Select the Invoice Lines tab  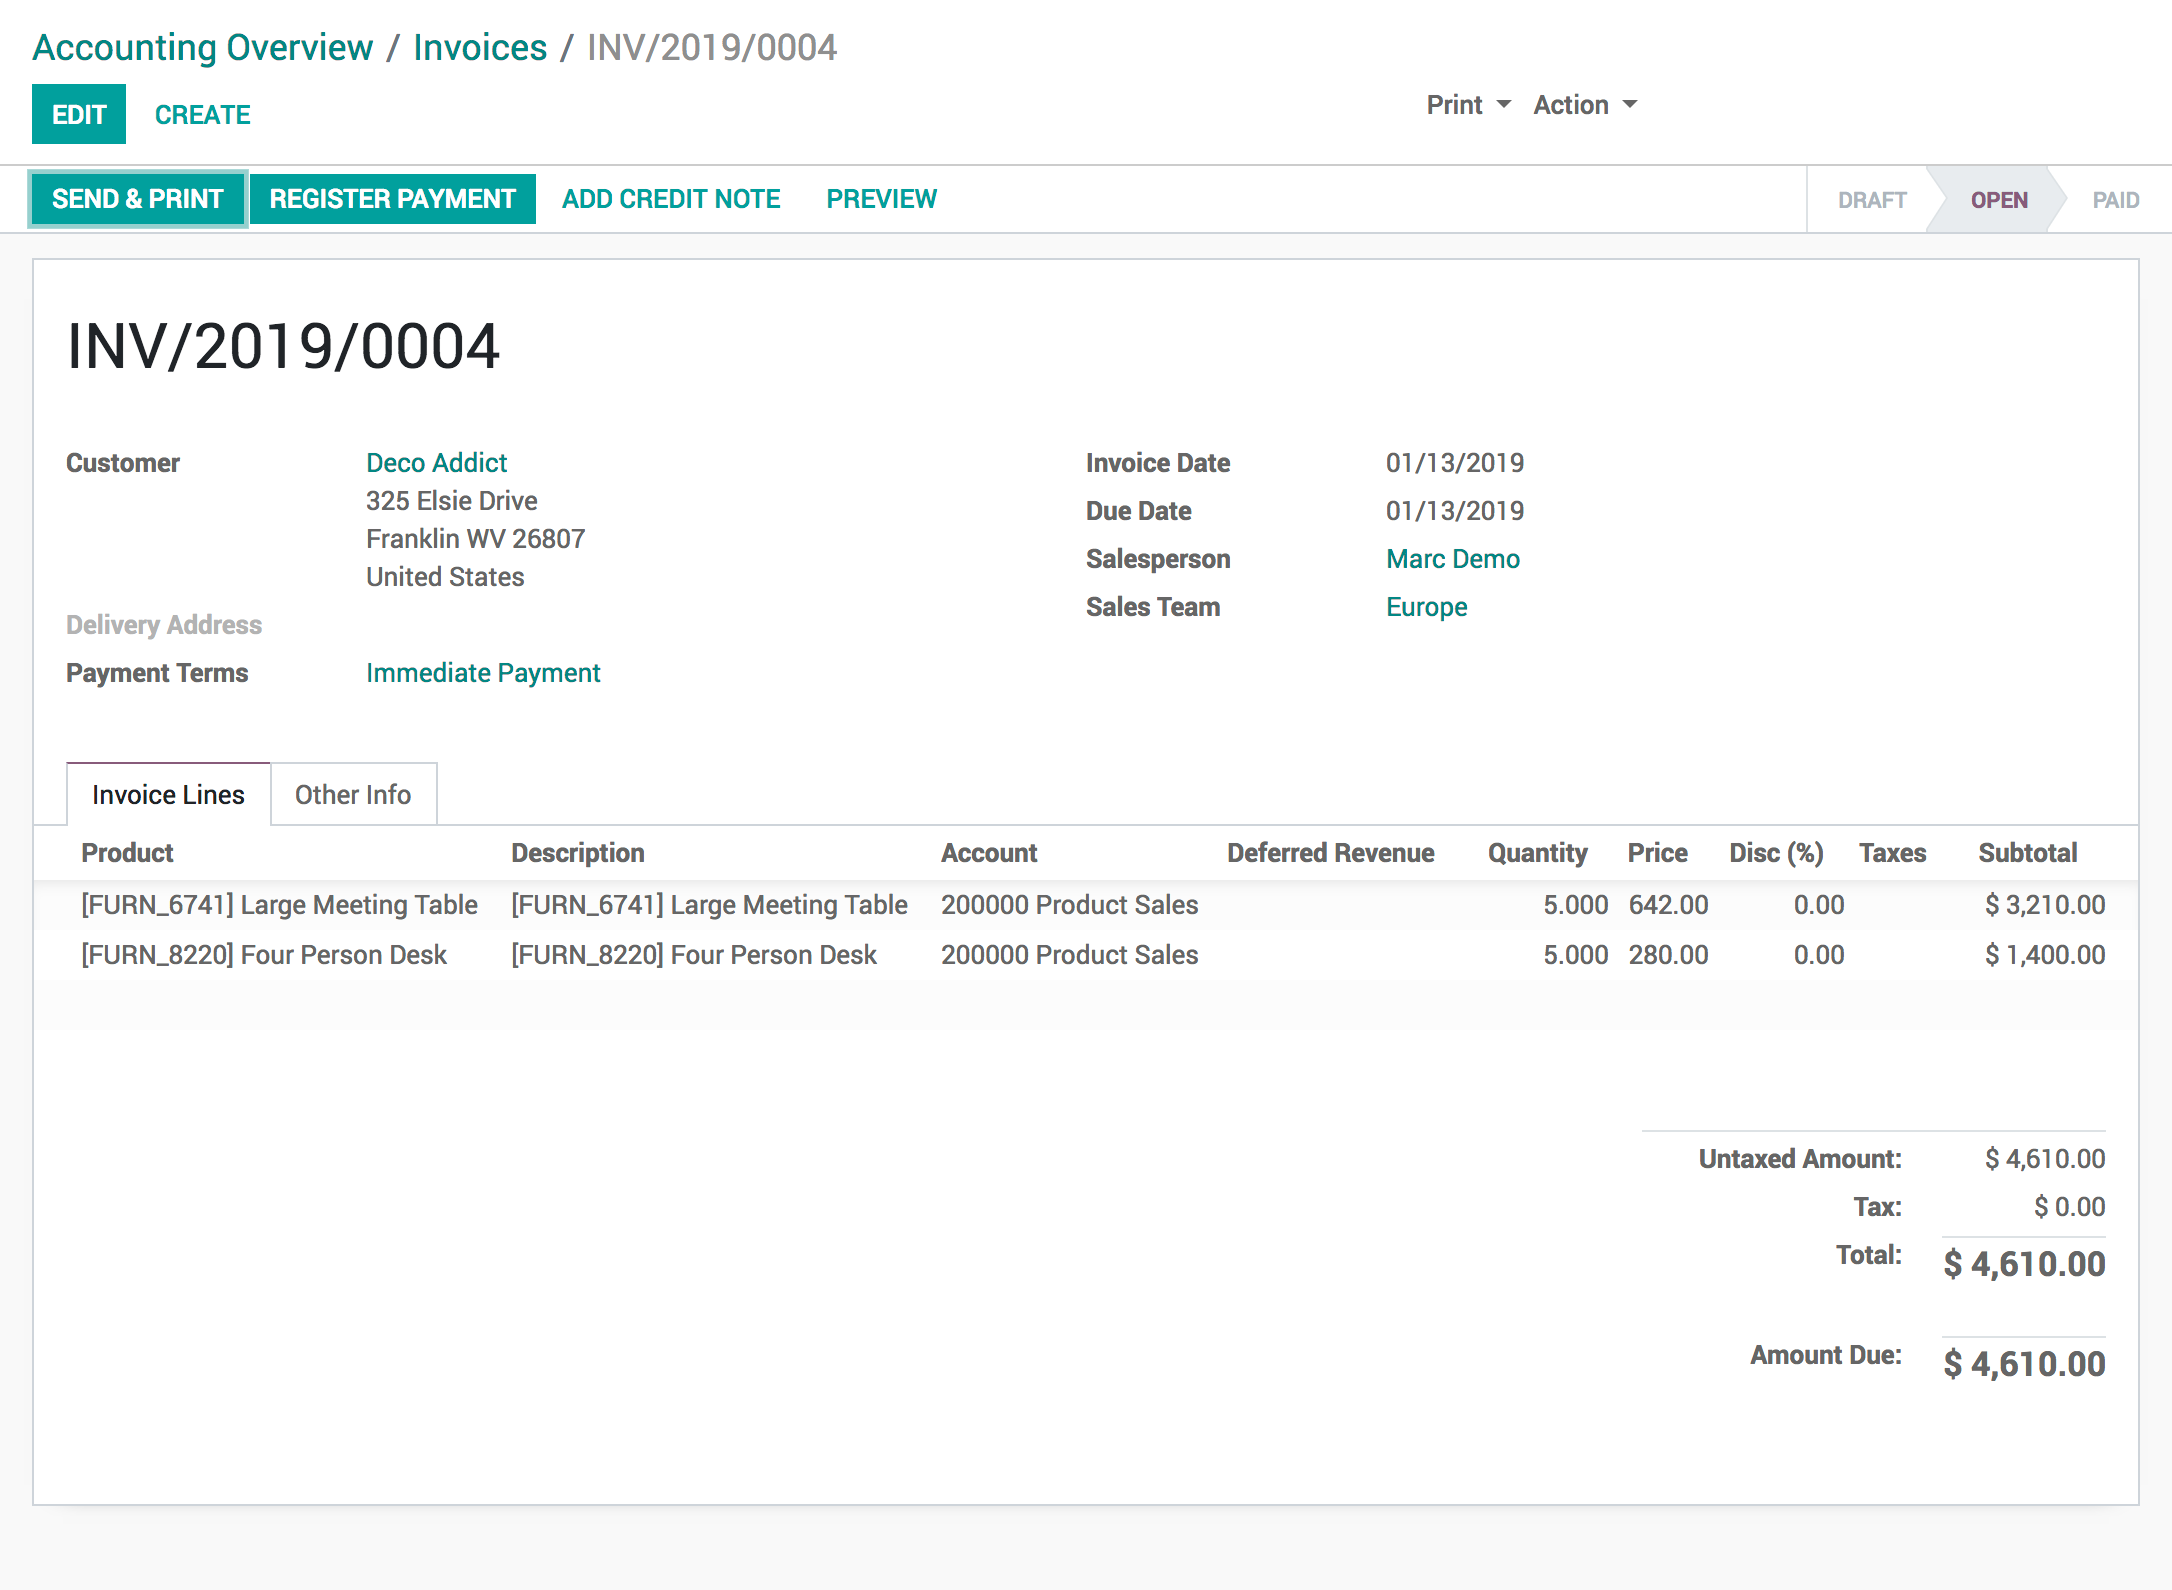coord(169,792)
